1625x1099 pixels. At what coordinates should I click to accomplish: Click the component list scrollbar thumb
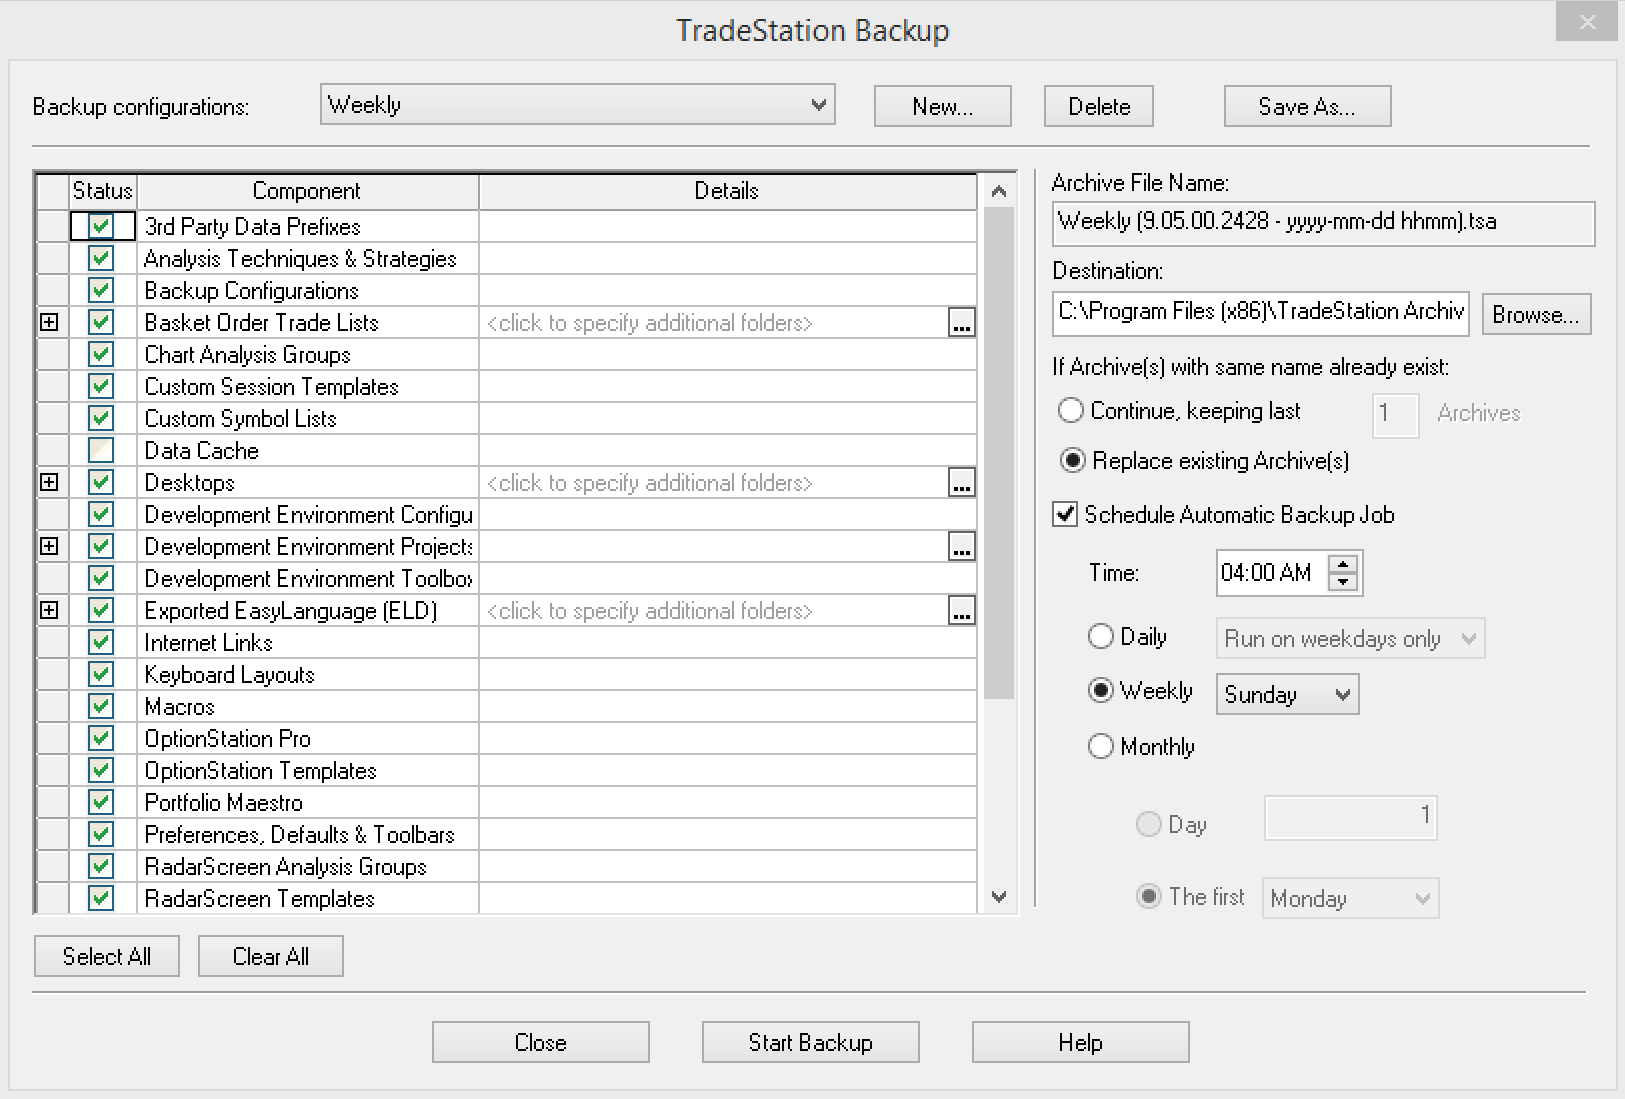pyautogui.click(x=999, y=455)
